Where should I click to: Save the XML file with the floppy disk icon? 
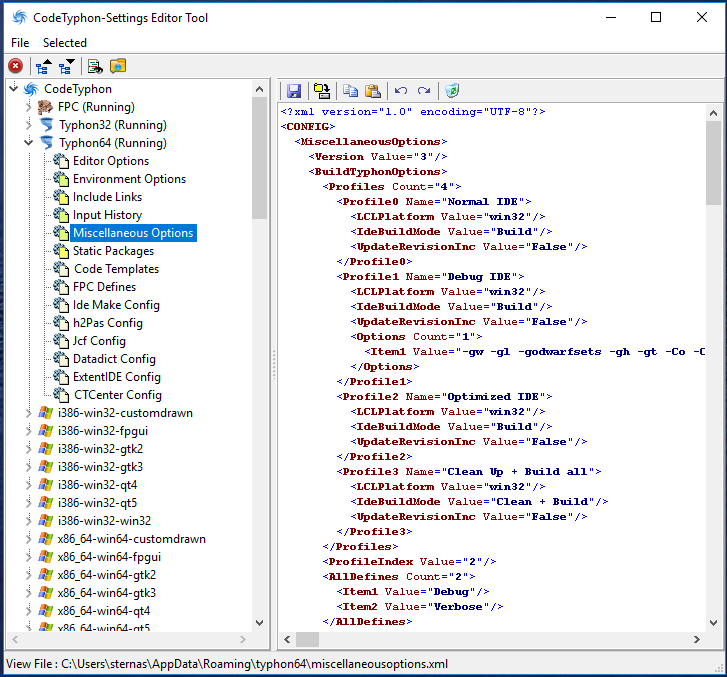(294, 91)
